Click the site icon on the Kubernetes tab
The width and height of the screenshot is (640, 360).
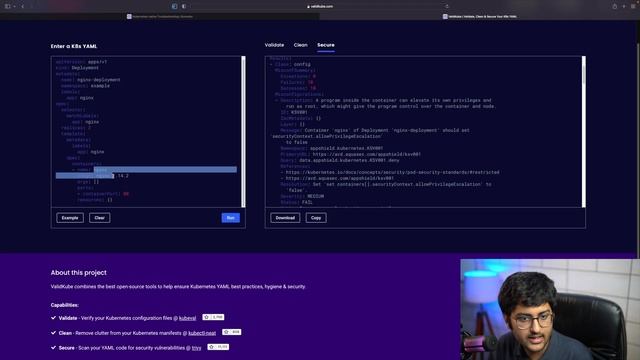click(x=129, y=17)
